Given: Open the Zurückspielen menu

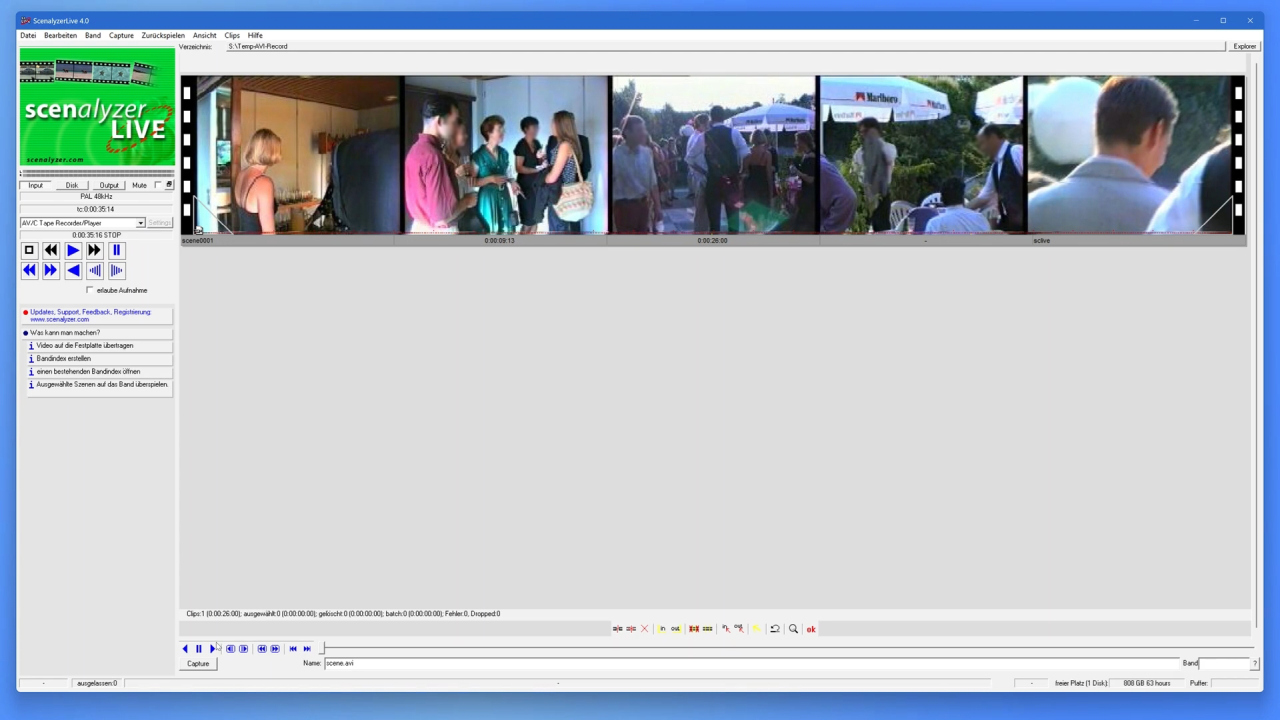Looking at the screenshot, I should click(163, 35).
